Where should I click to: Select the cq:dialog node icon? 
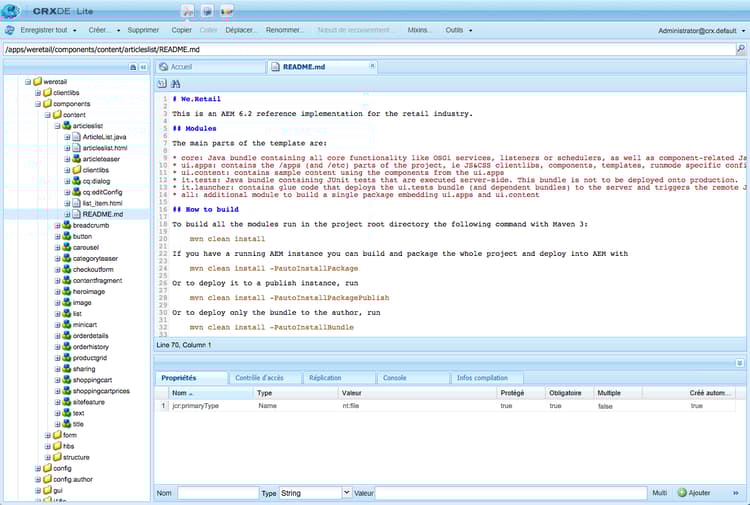pyautogui.click(x=76, y=181)
